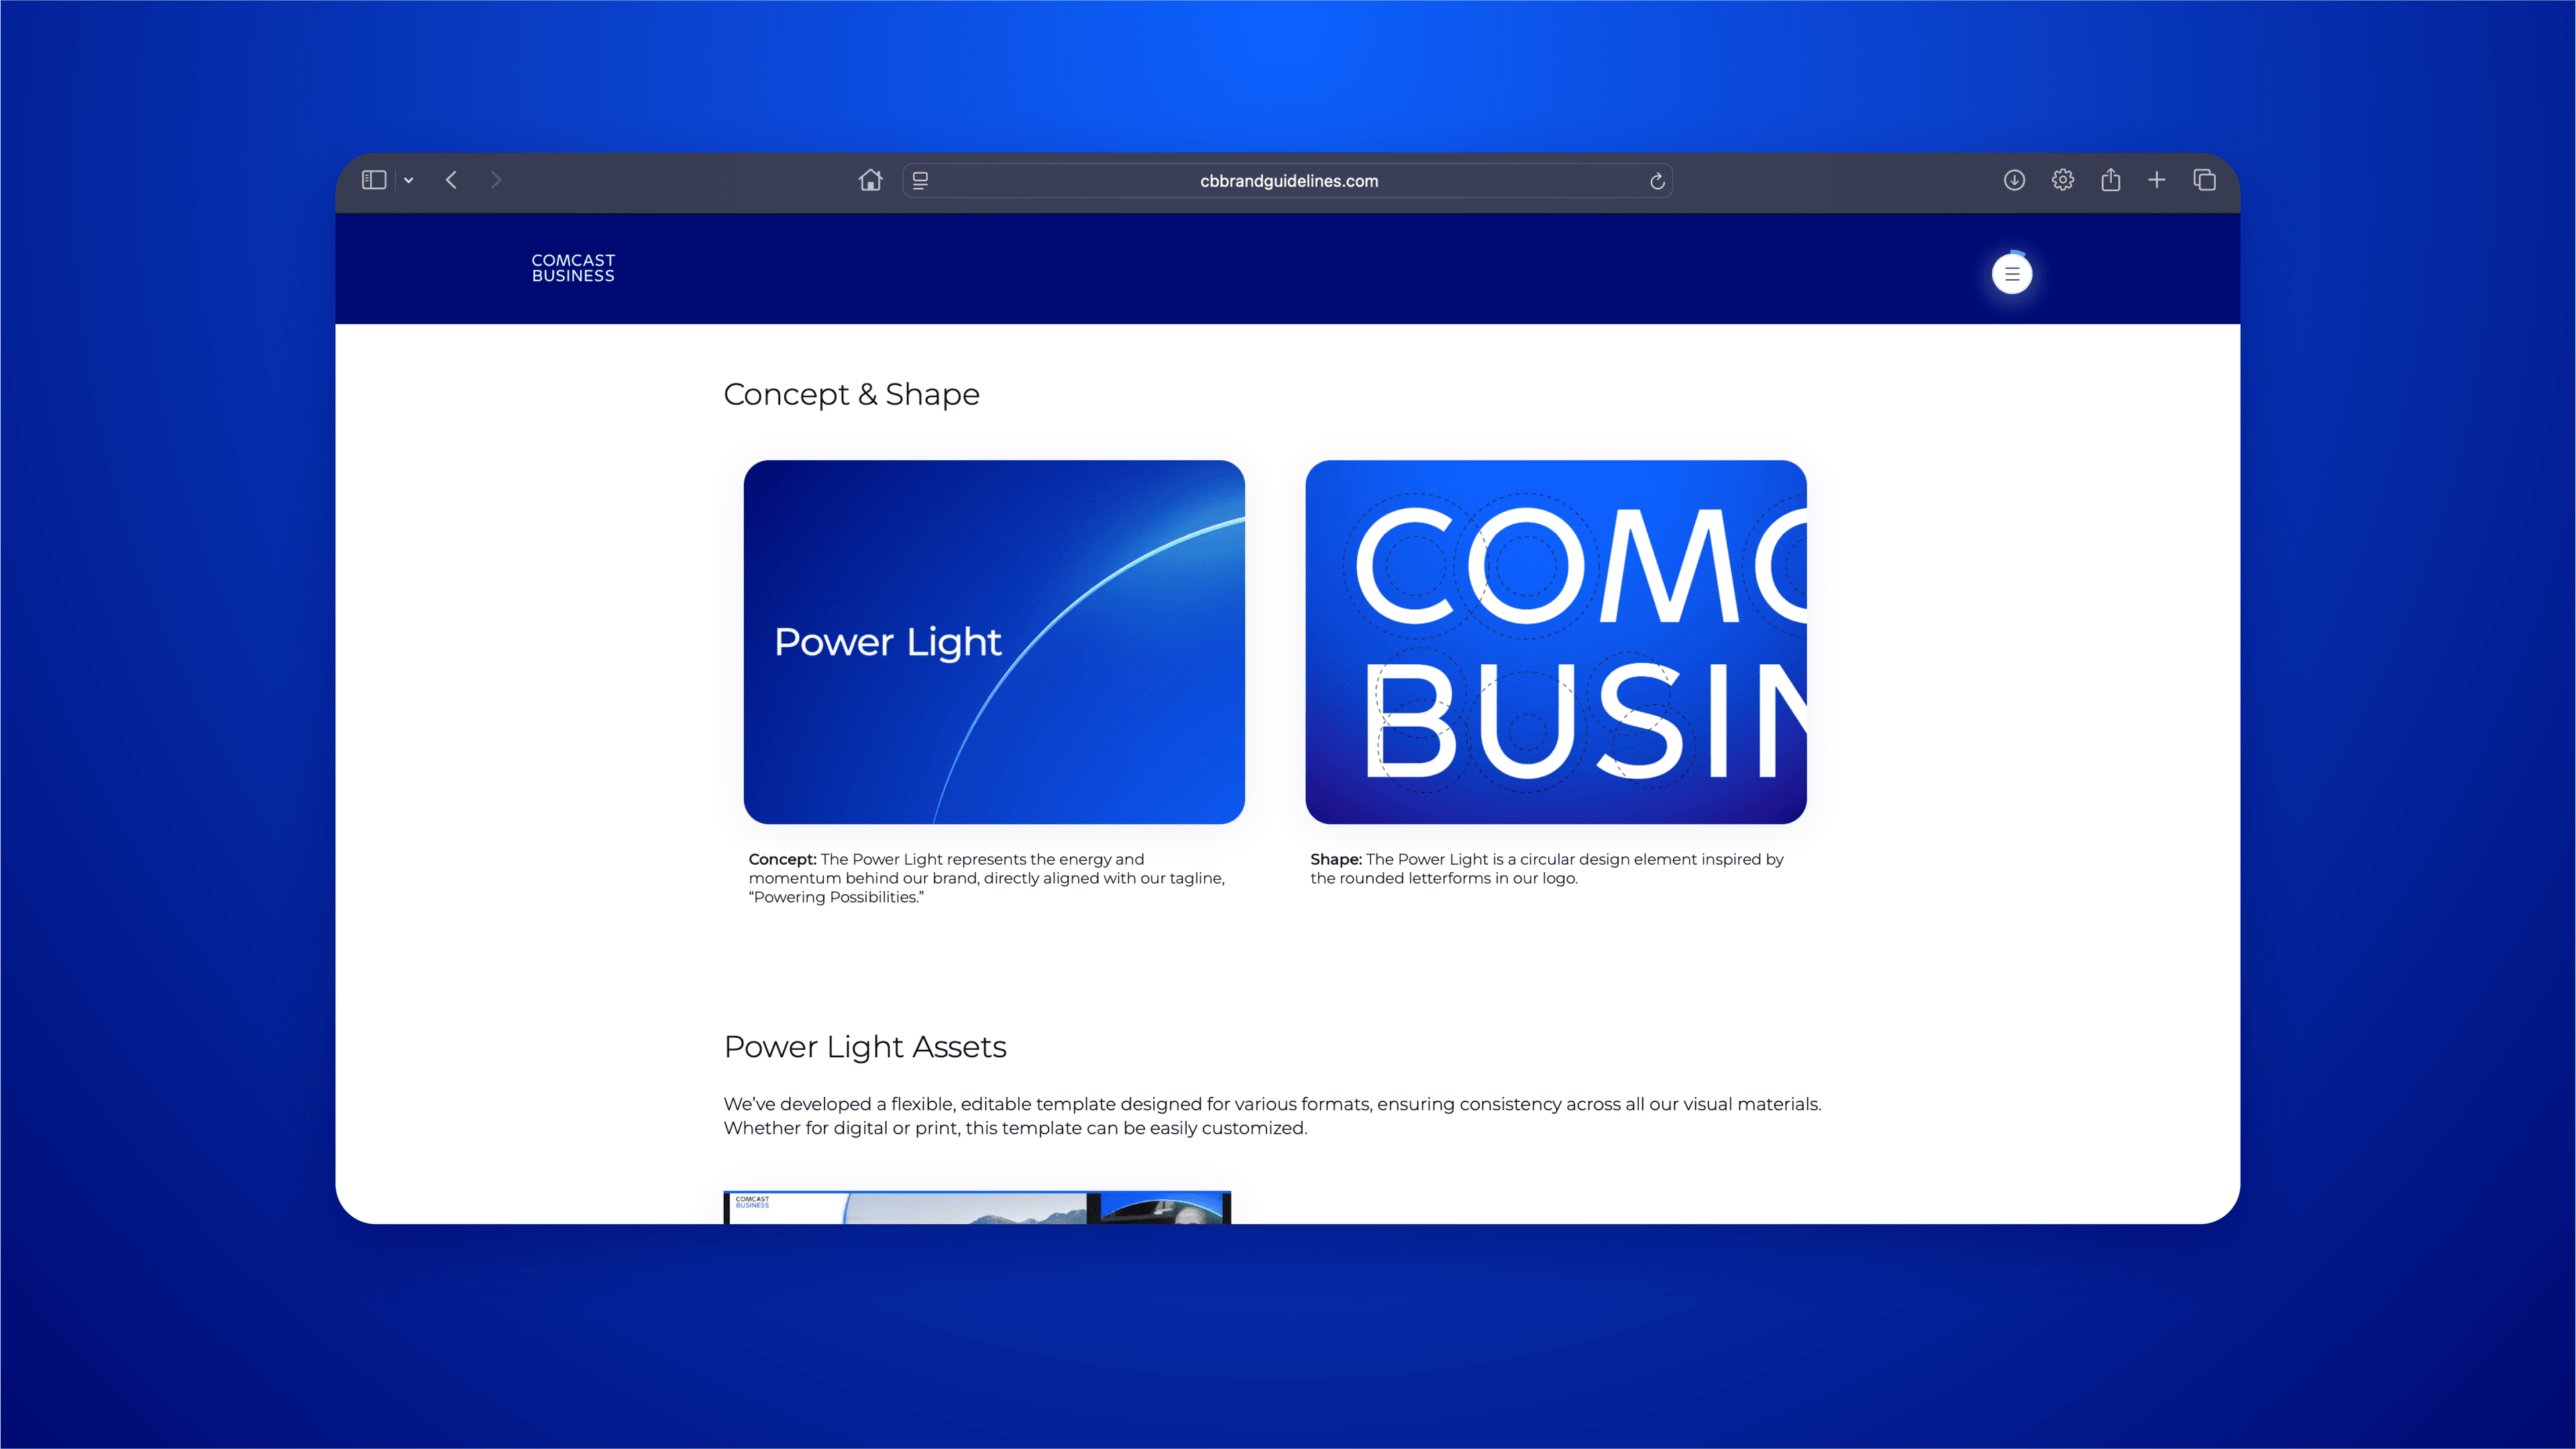Reload the page using the refresh icon
Image resolution: width=2576 pixels, height=1449 pixels.
tap(1657, 180)
